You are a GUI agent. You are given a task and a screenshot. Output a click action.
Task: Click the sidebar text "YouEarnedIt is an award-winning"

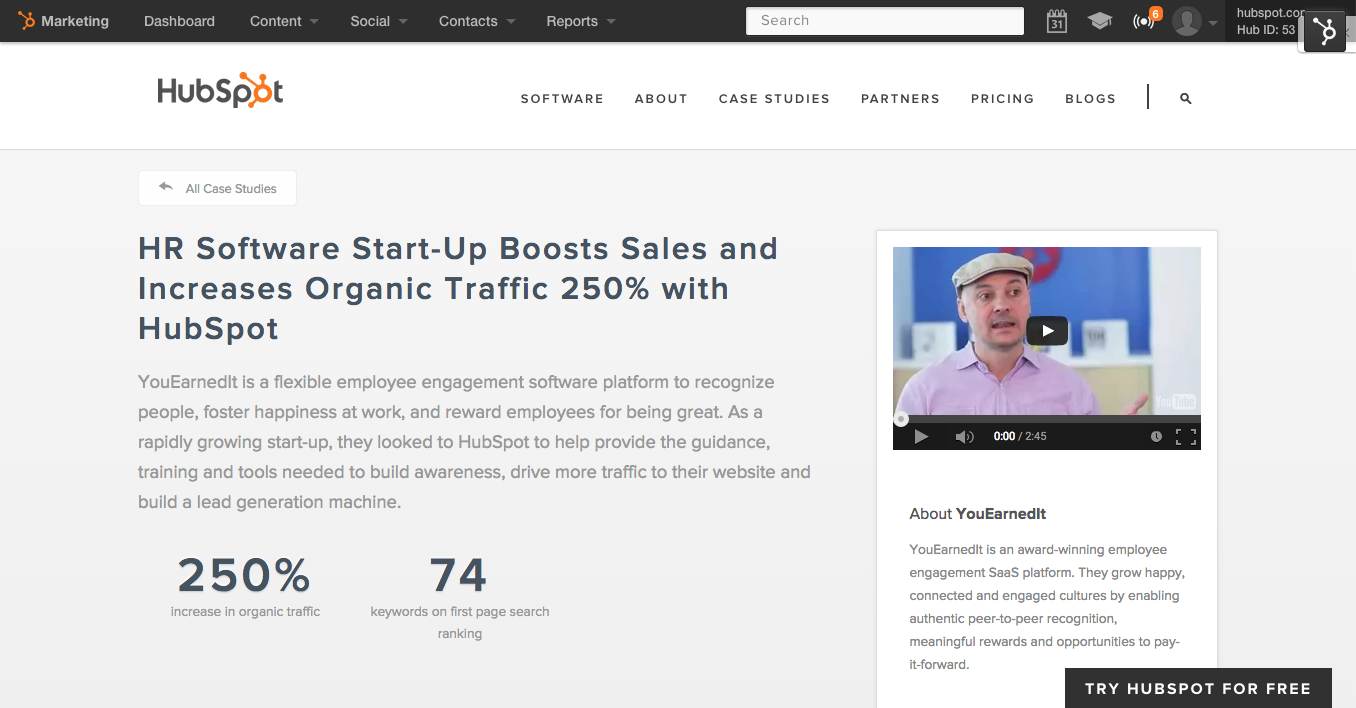click(1046, 607)
